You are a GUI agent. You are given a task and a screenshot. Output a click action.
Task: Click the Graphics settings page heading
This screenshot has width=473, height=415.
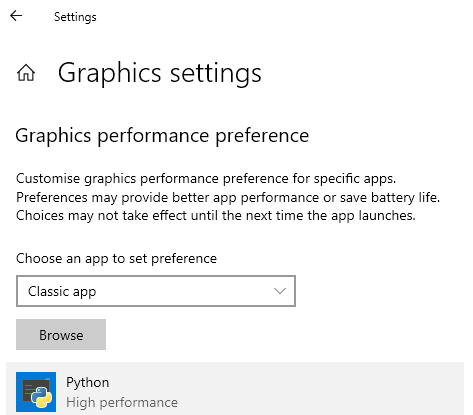(x=160, y=73)
